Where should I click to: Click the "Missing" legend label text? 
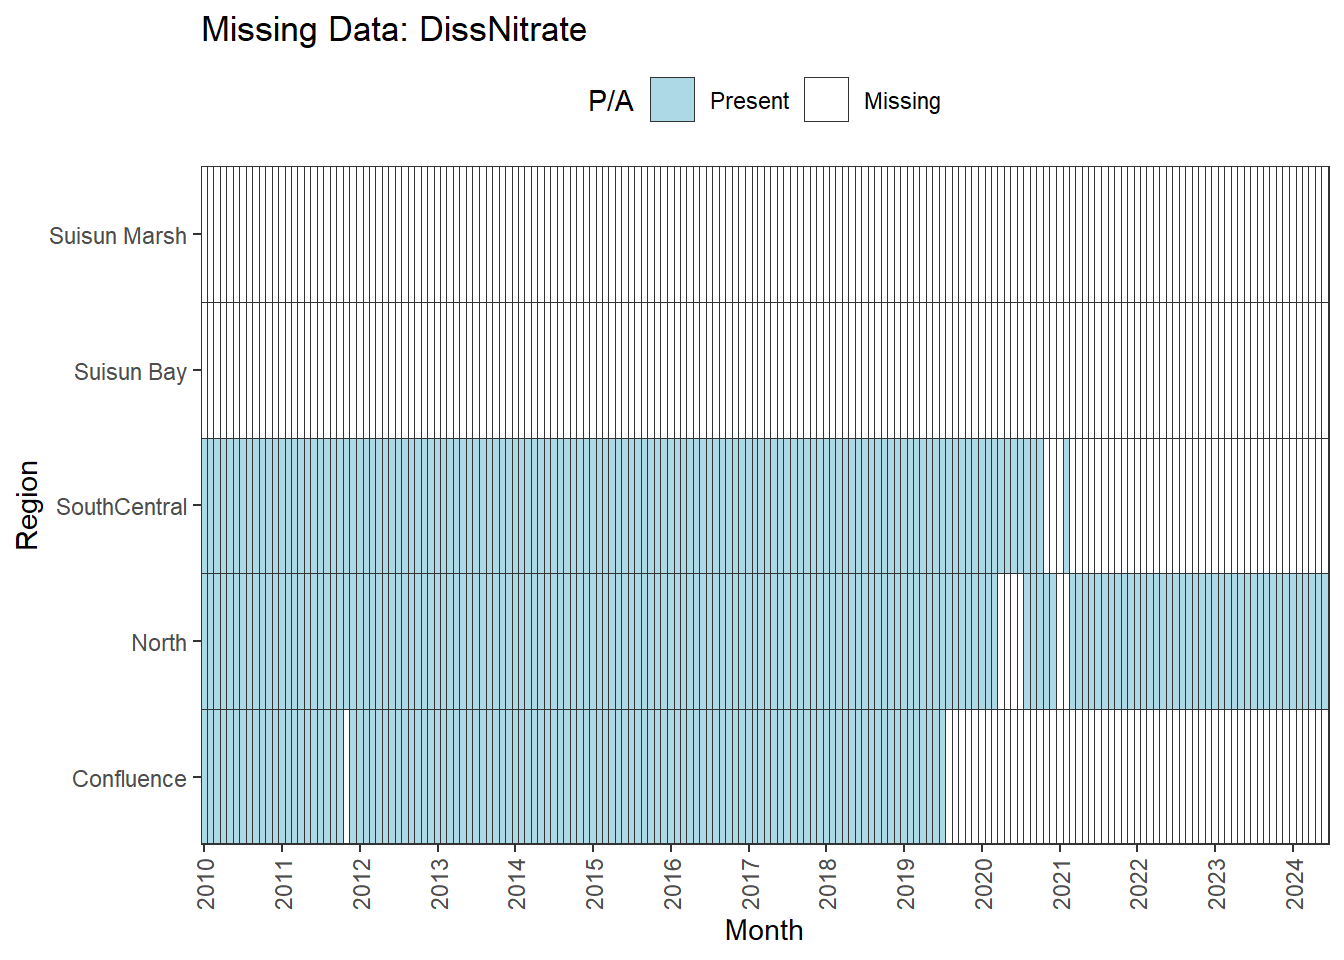click(x=902, y=101)
